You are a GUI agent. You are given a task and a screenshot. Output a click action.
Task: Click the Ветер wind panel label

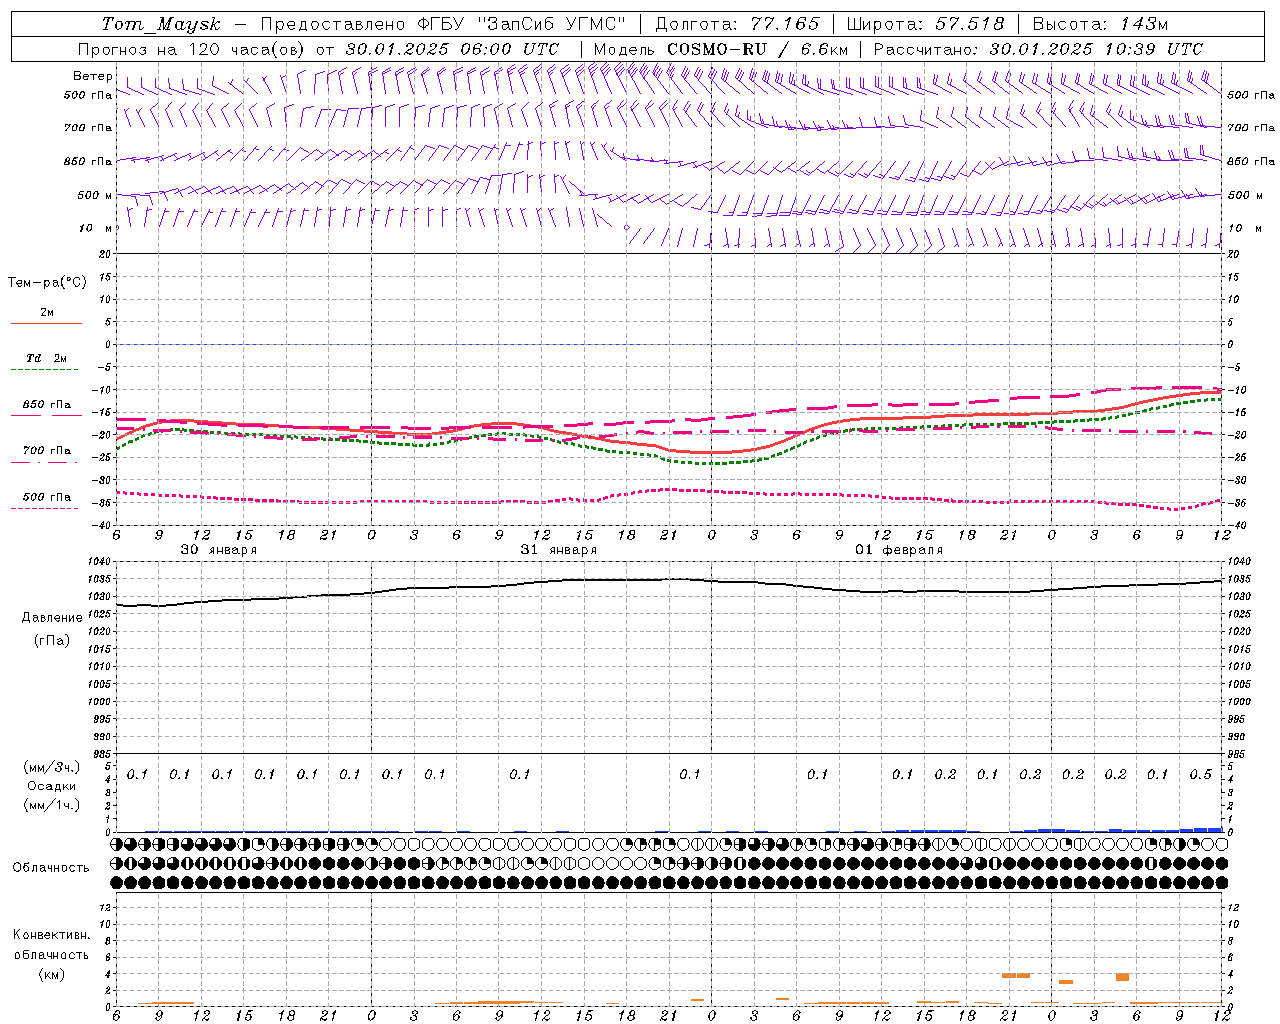click(93, 76)
